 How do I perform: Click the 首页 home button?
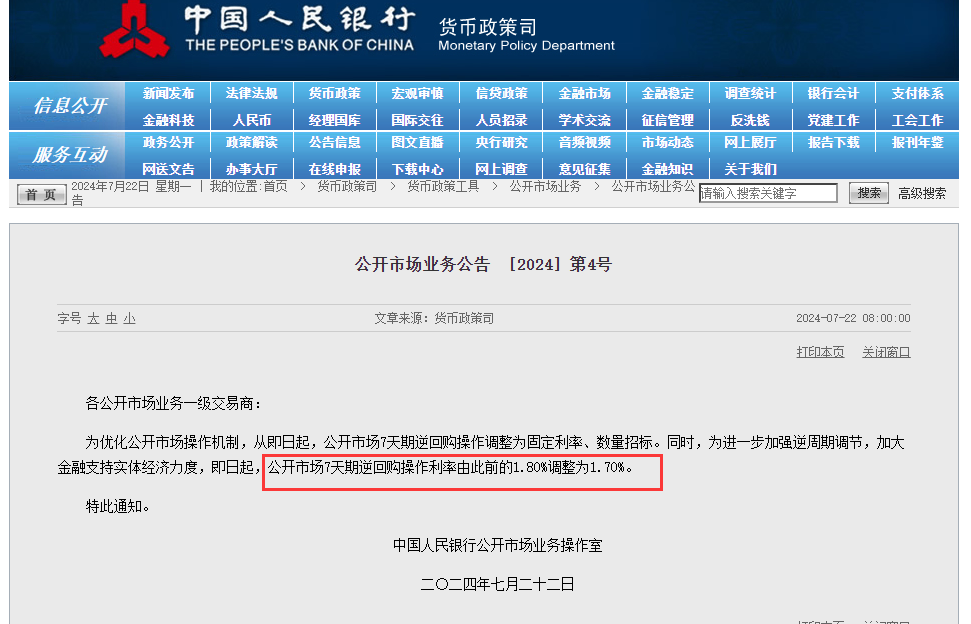pyautogui.click(x=41, y=194)
